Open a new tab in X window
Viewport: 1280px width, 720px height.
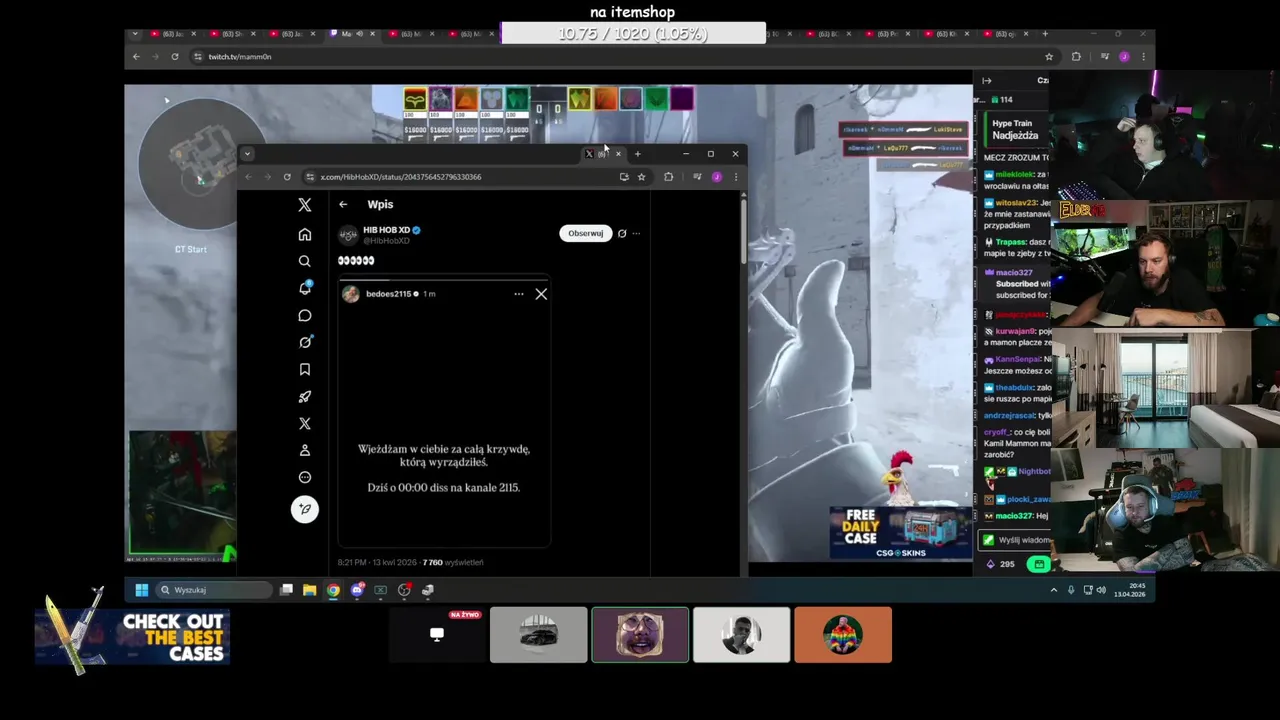637,154
